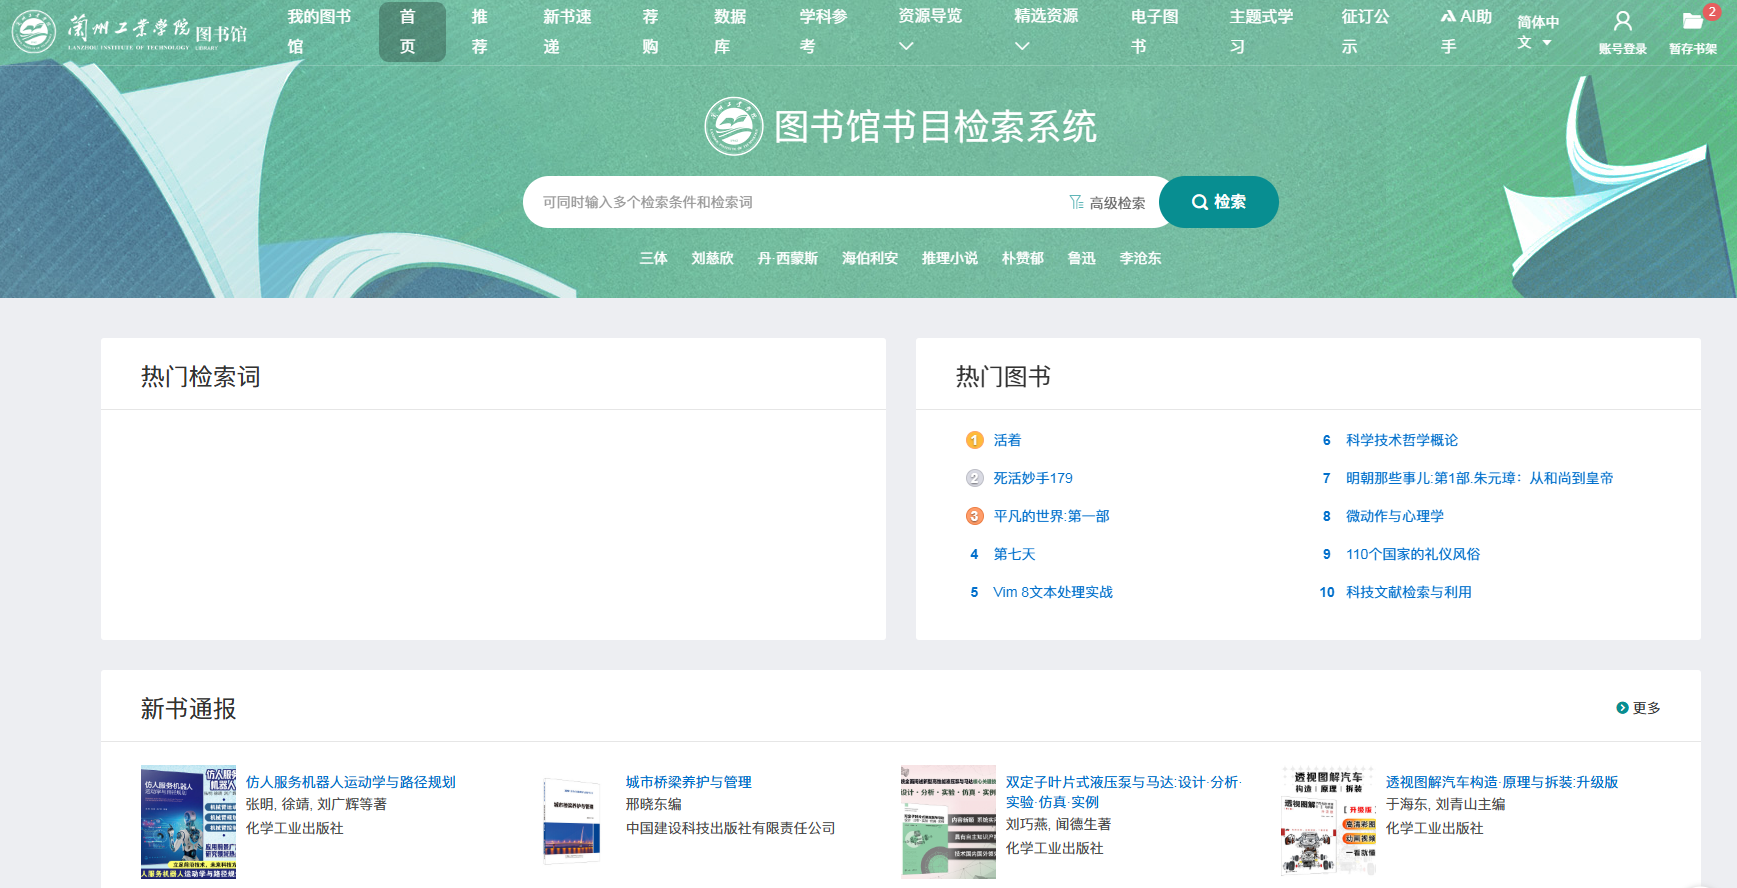The height and width of the screenshot is (888, 1737).
Task: Open the book 科学技术哲学概论
Action: coord(1401,440)
